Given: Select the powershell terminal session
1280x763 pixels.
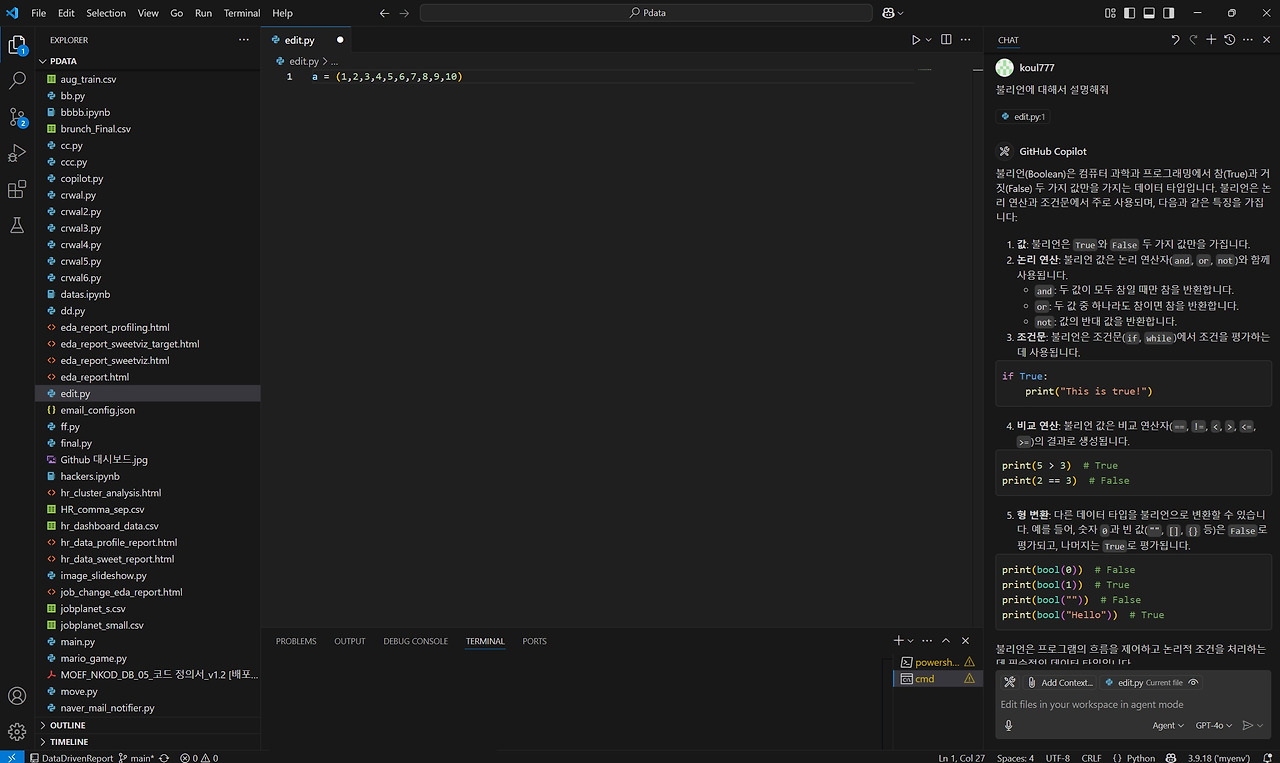Looking at the screenshot, I should tap(935, 661).
